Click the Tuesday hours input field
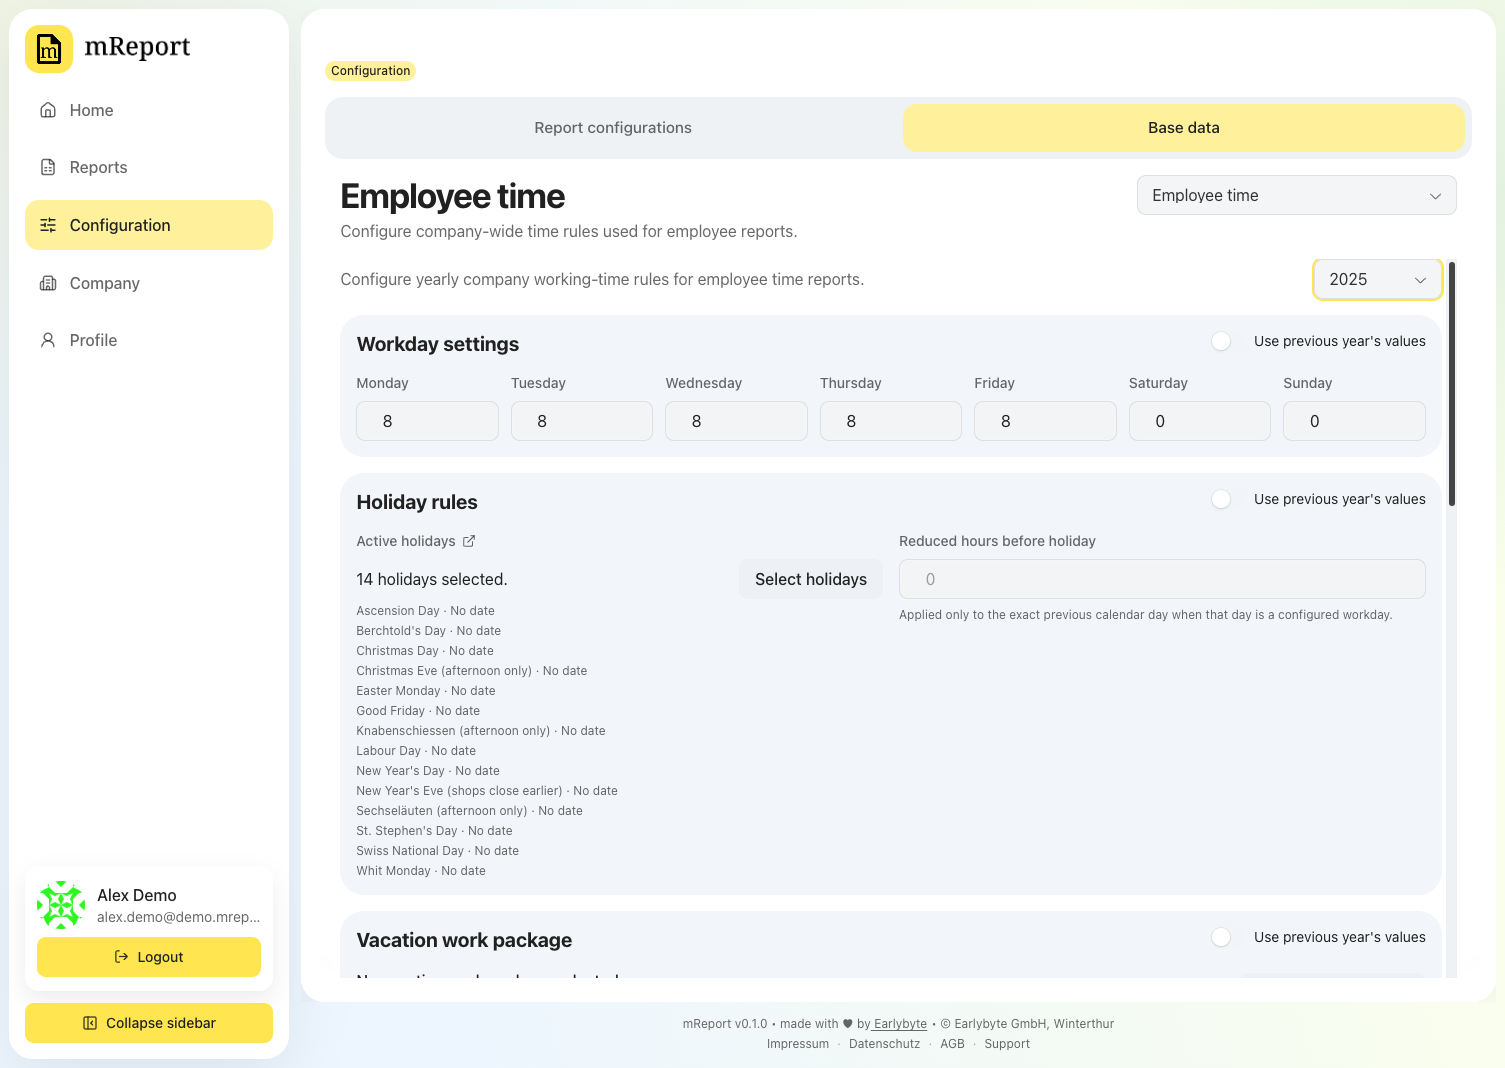This screenshot has height=1068, width=1505. click(582, 421)
